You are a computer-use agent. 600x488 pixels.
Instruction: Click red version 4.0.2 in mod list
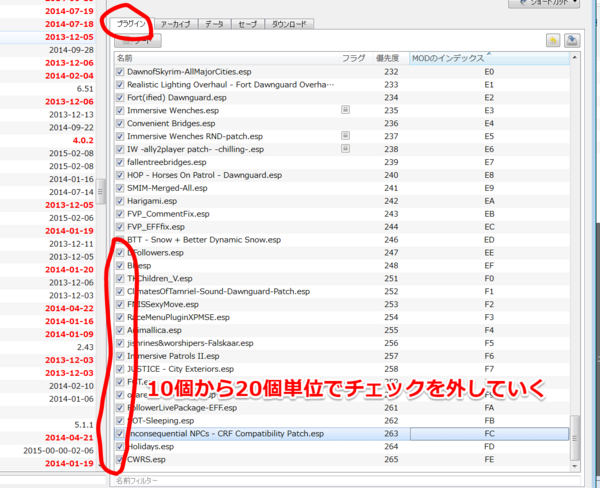(x=83, y=140)
